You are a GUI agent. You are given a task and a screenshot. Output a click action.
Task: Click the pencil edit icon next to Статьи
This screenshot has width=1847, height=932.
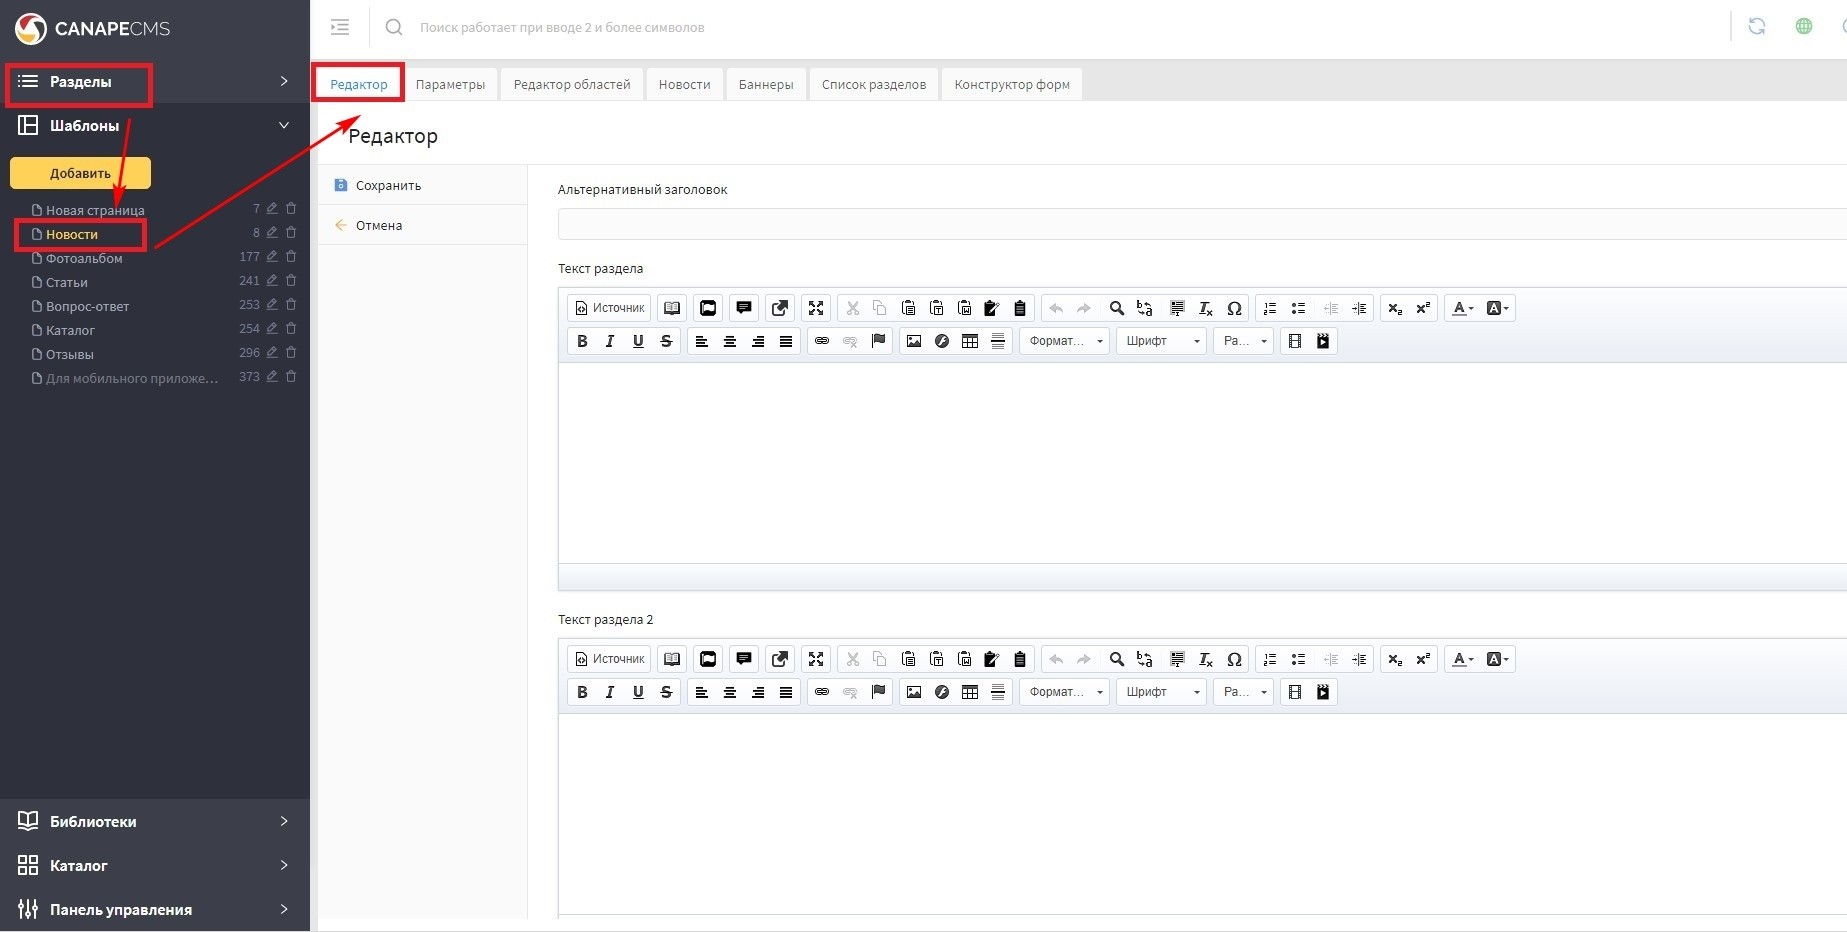coord(272,281)
